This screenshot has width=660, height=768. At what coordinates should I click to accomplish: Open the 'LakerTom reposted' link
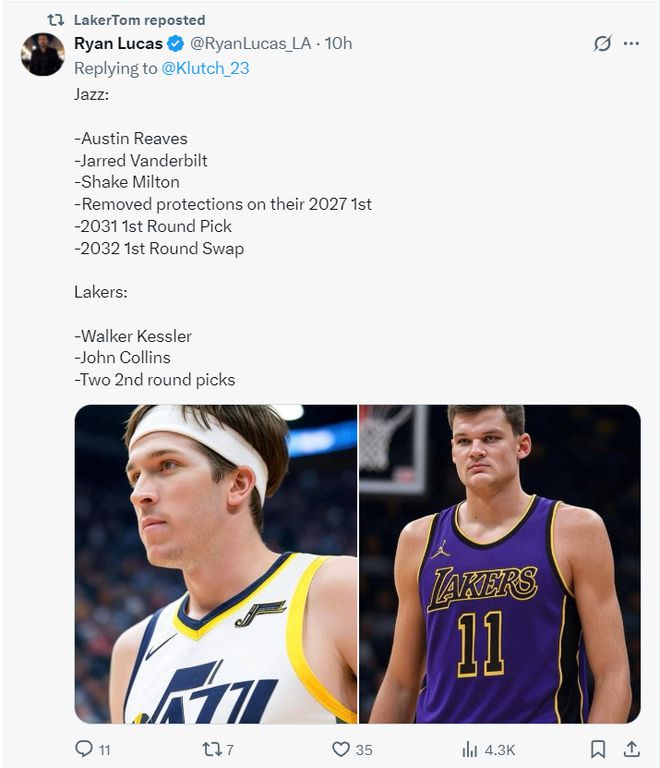click(139, 20)
